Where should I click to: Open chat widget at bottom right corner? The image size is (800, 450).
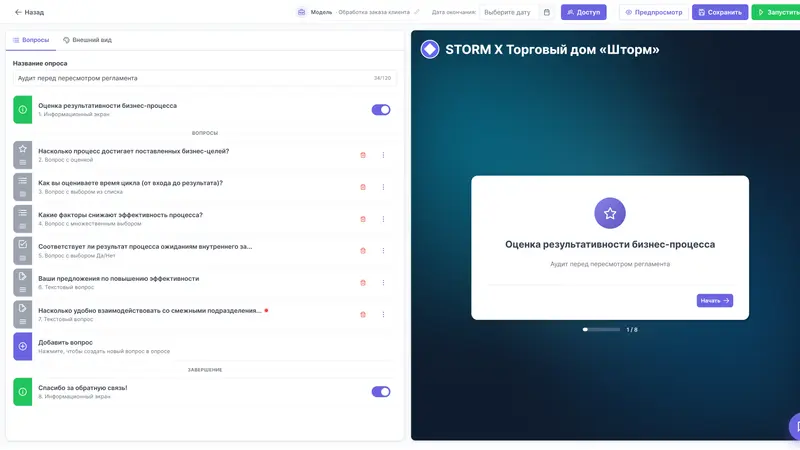point(795,427)
